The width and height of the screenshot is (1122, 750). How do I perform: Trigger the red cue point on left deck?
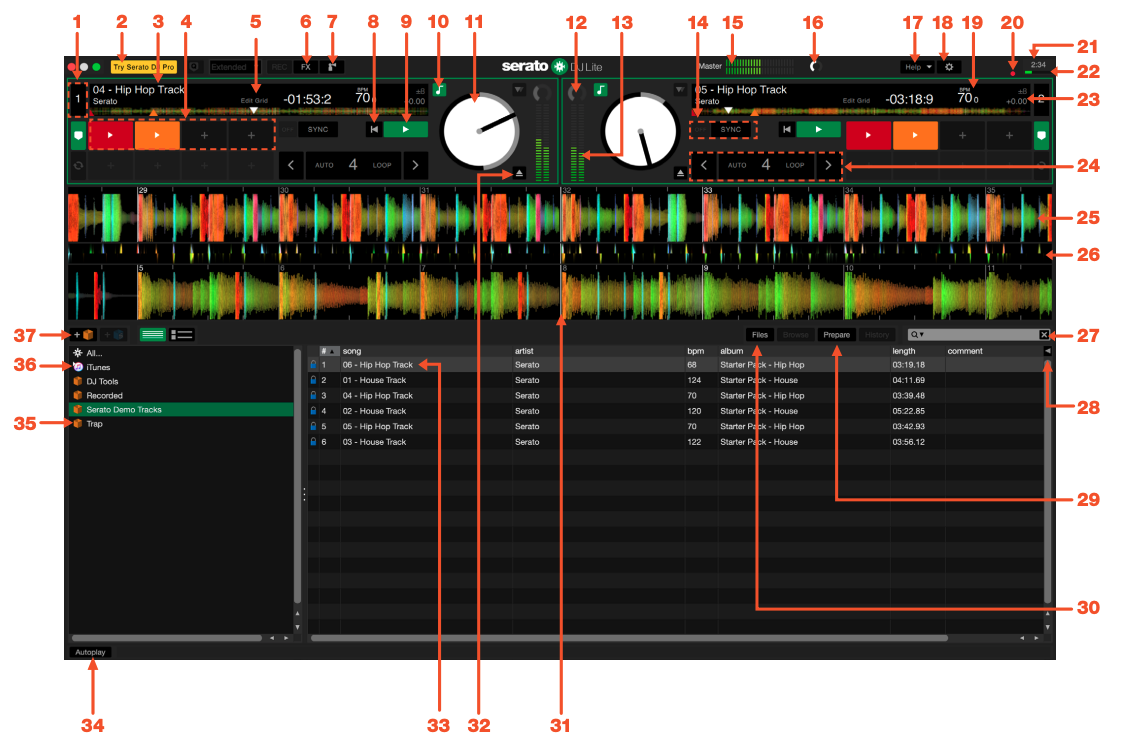(x=110, y=135)
